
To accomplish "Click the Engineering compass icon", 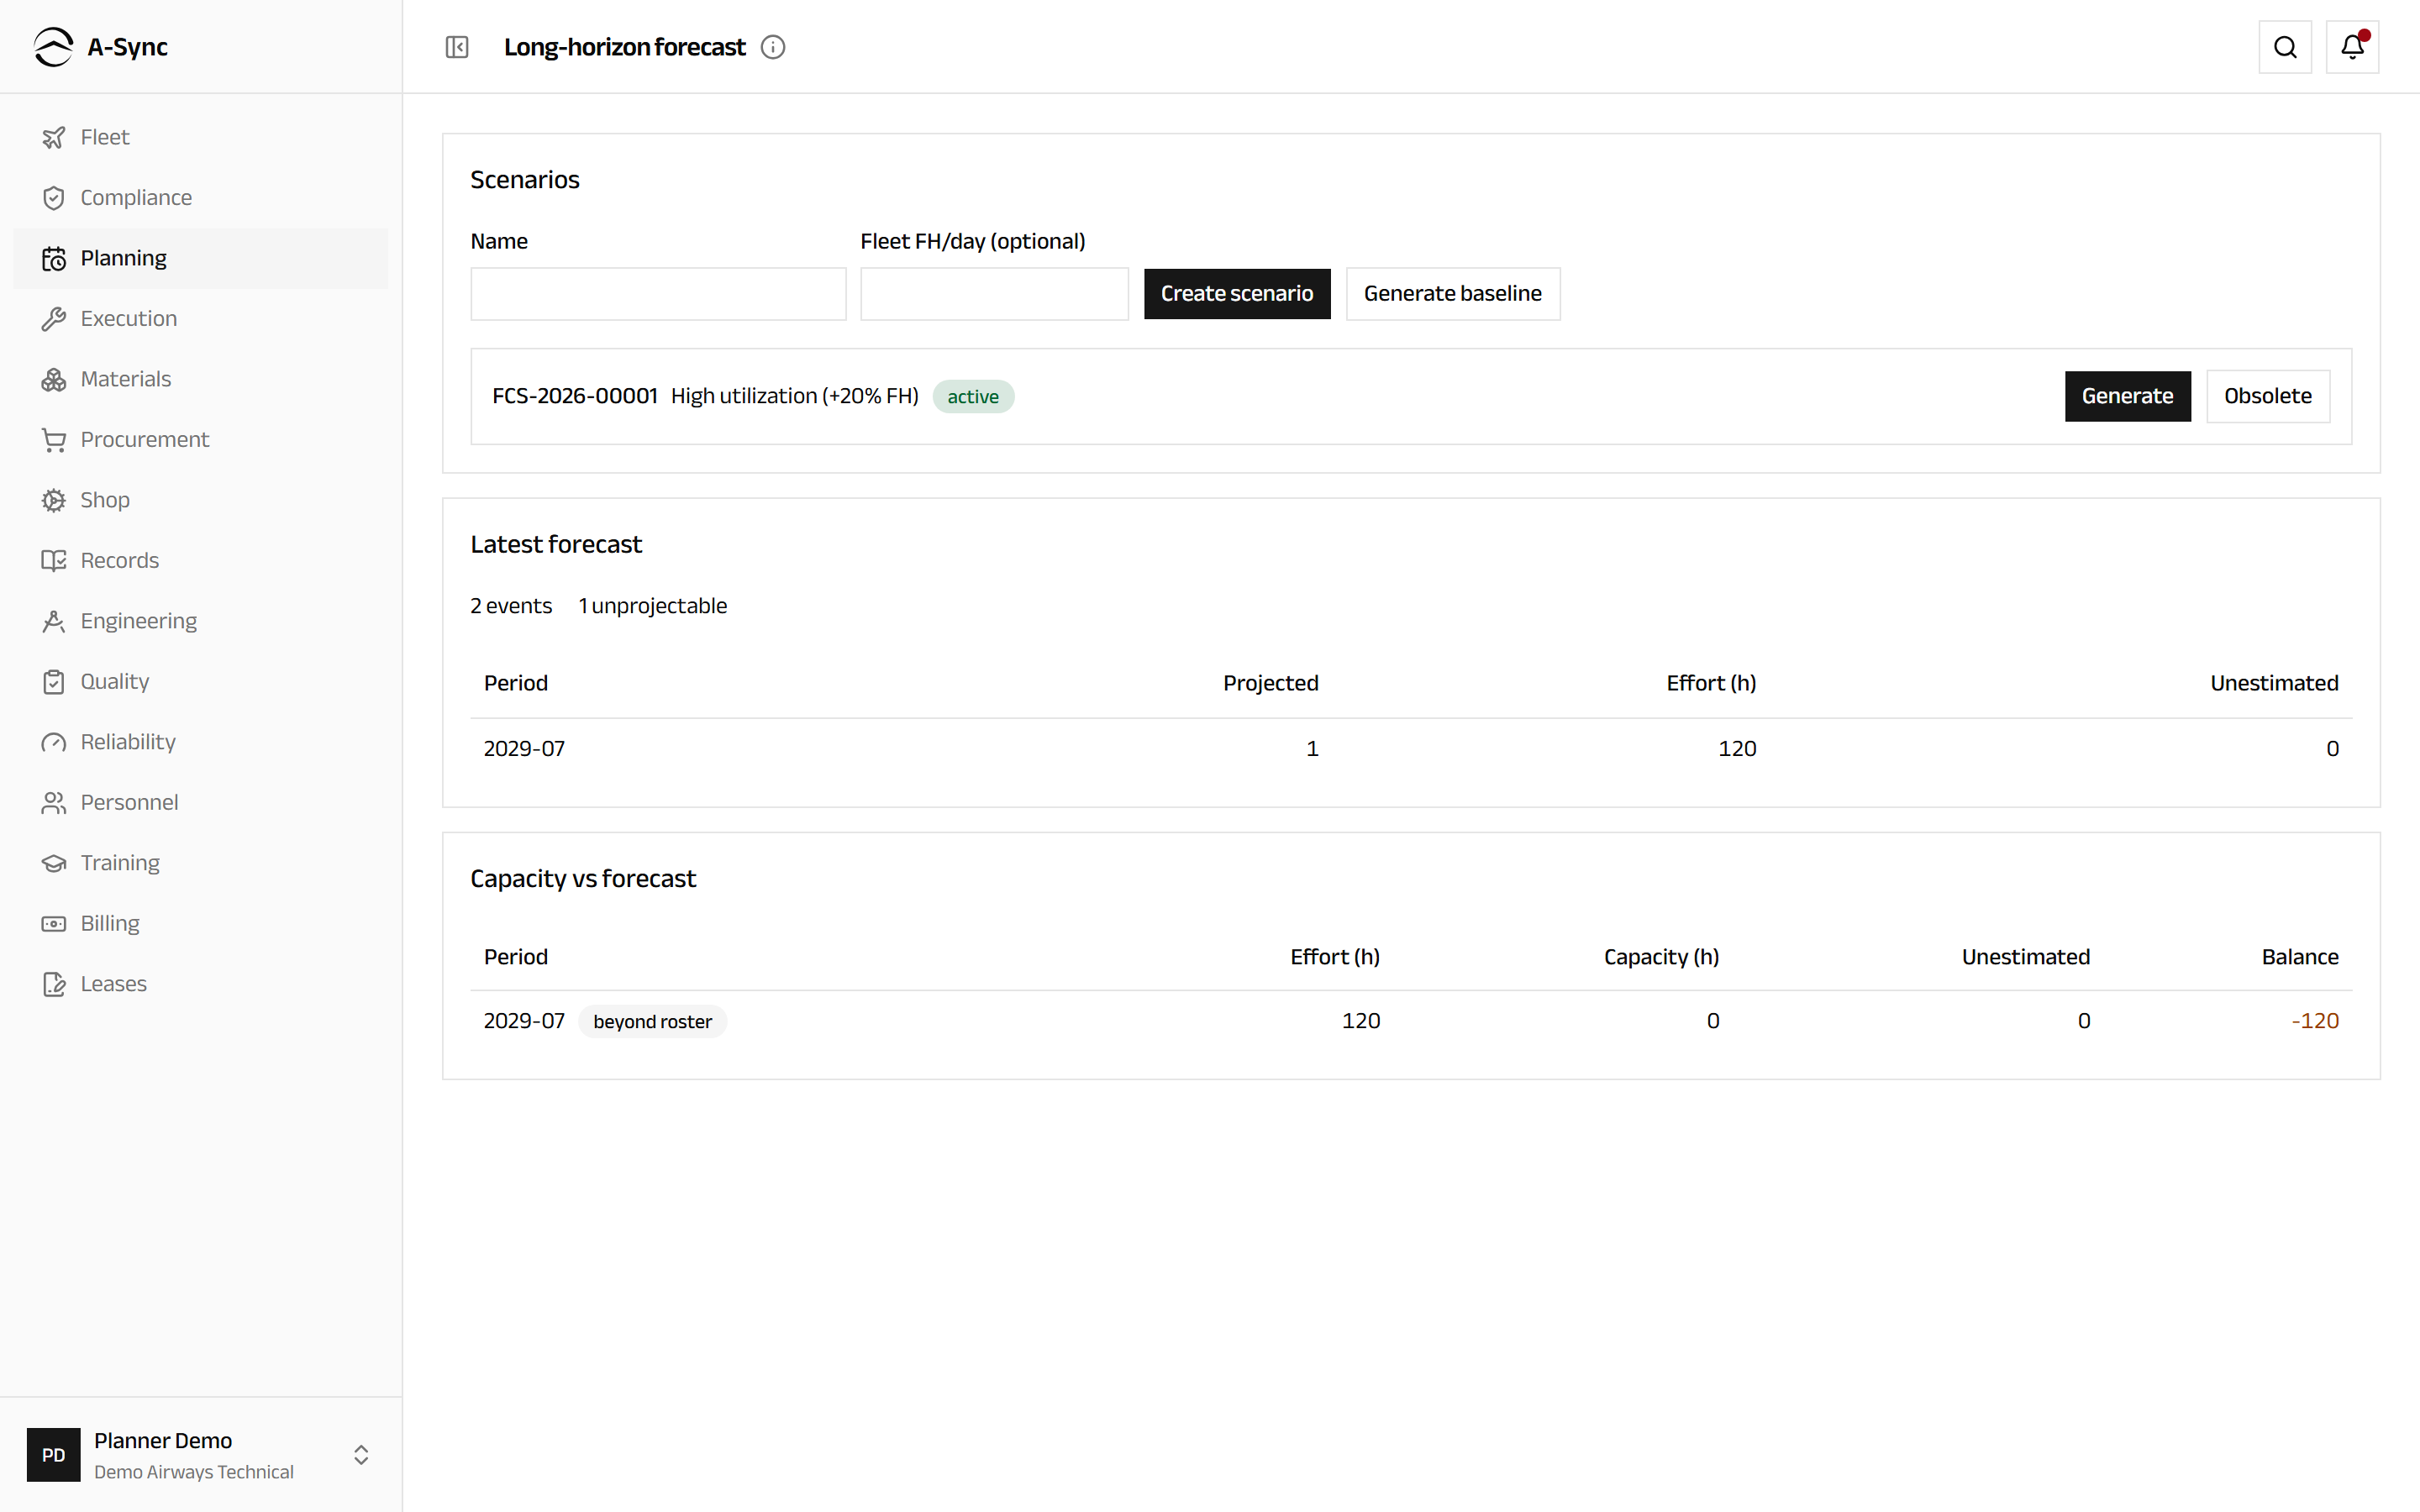I will pyautogui.click(x=54, y=621).
